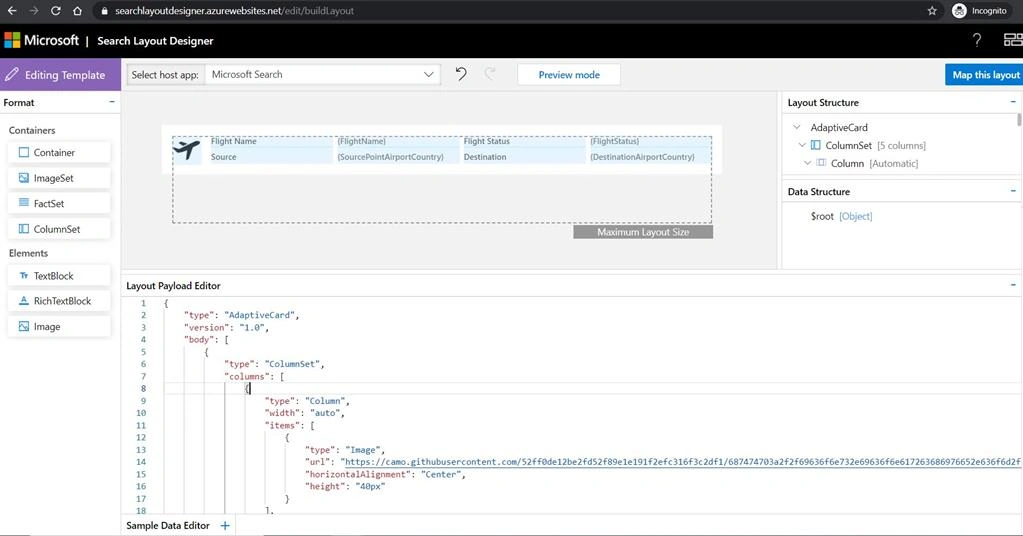This screenshot has height=536, width=1023.
Task: Click the undo arrow icon
Action: tap(461, 74)
